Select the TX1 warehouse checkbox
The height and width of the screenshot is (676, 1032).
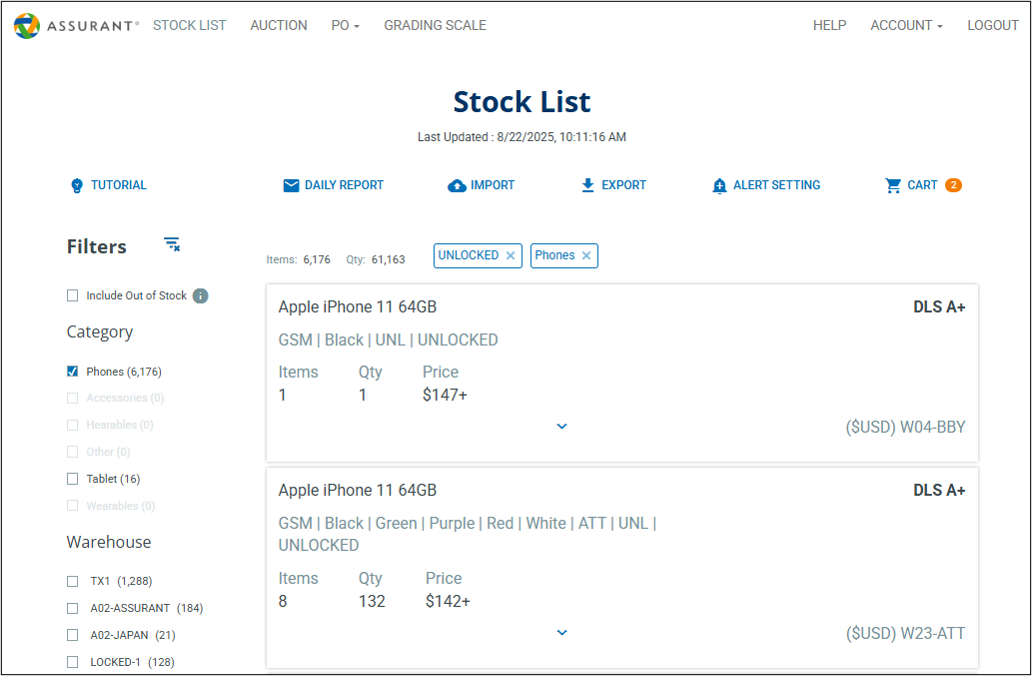coord(72,581)
